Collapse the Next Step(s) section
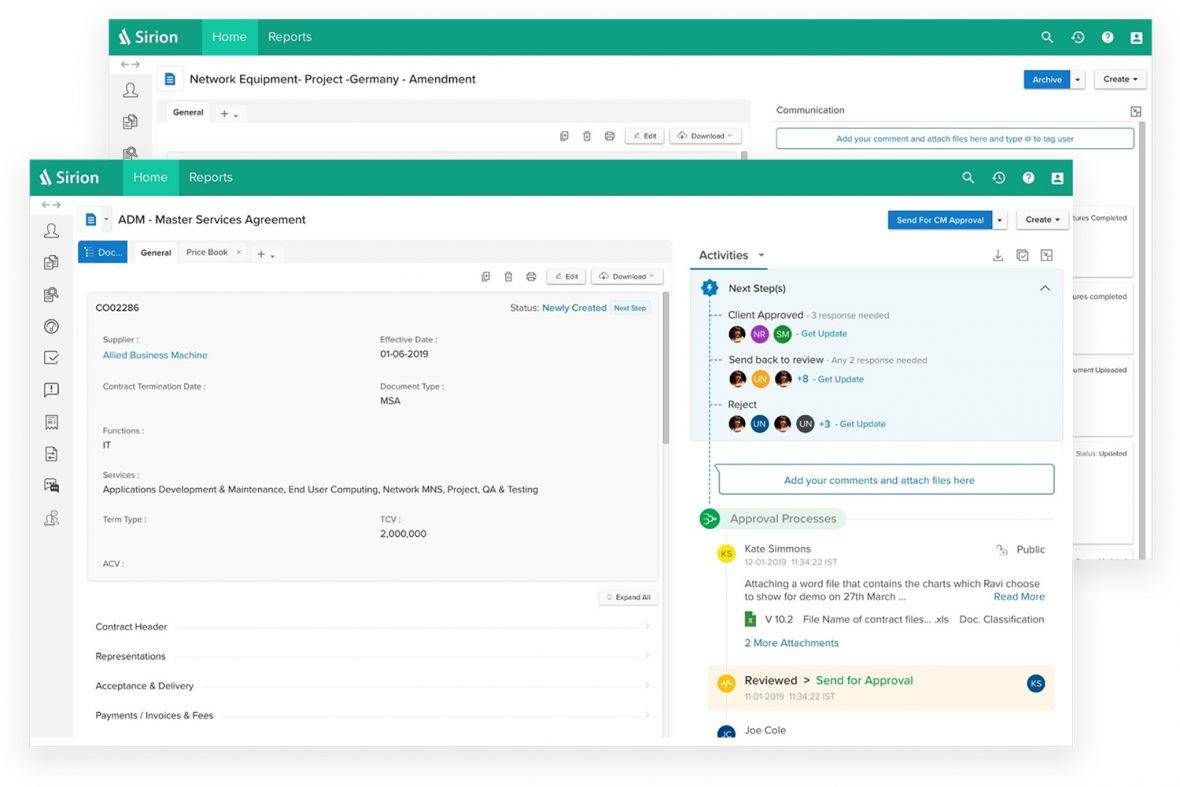This screenshot has width=1180, height=787. coord(1044,288)
